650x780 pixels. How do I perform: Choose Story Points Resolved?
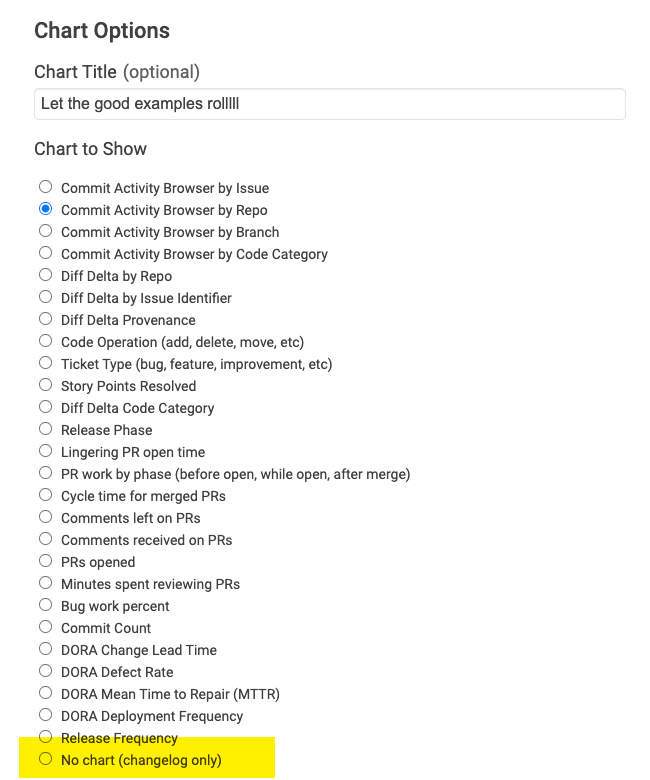[x=45, y=385]
